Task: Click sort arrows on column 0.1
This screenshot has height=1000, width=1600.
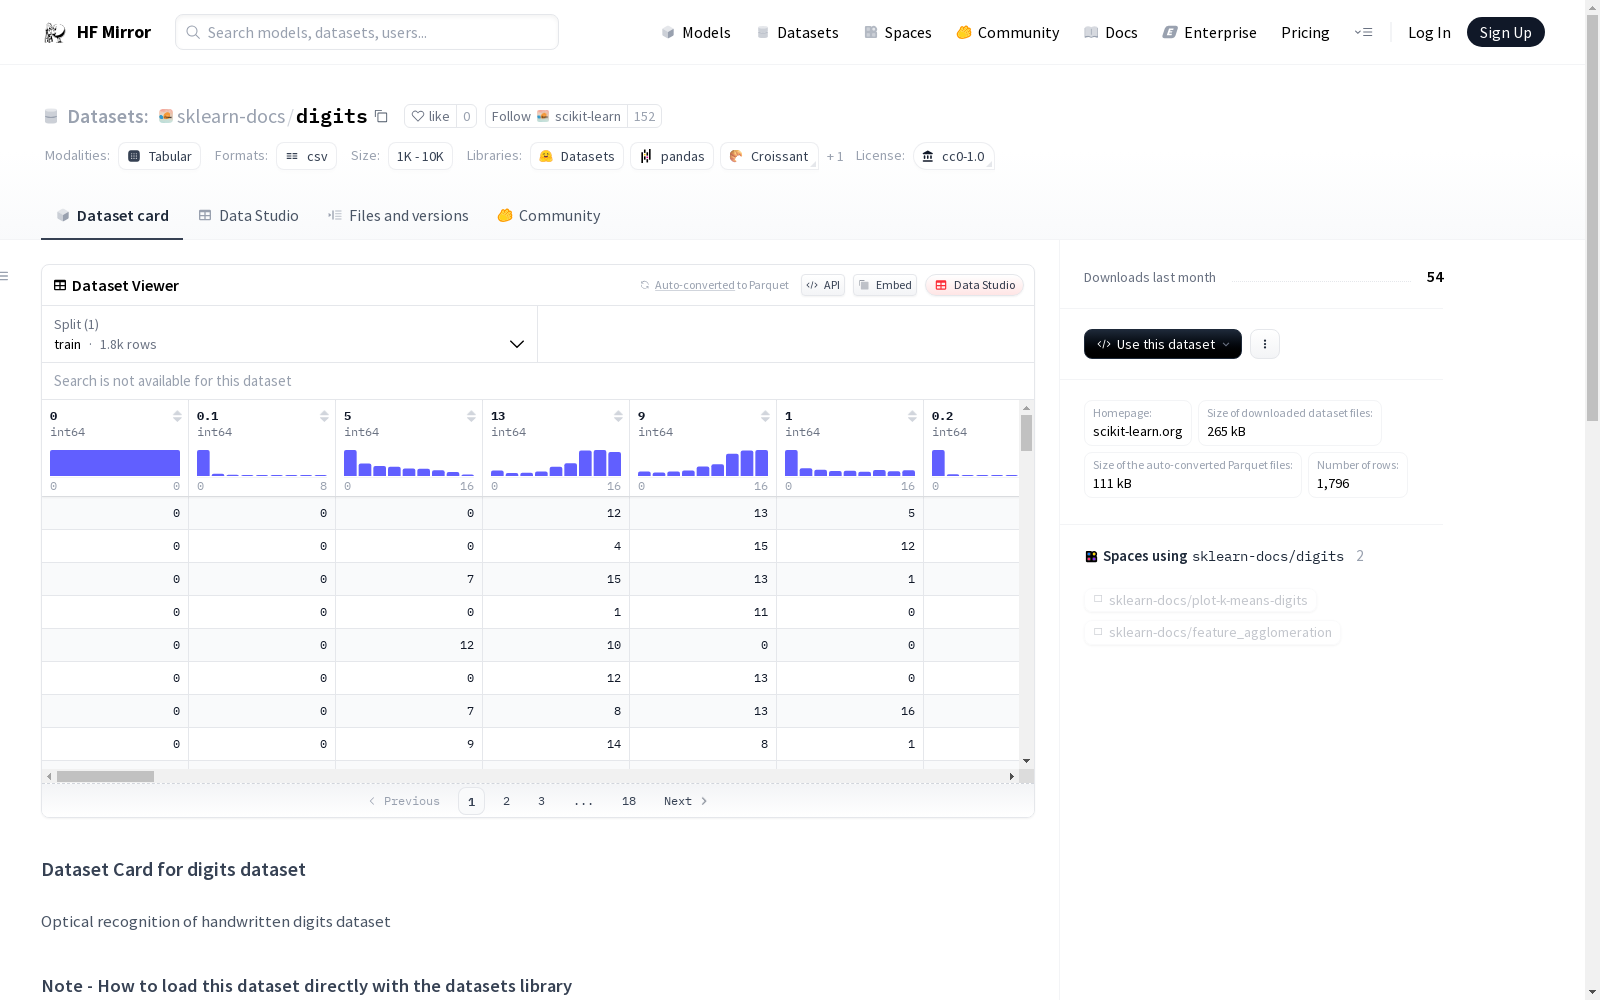Action: coord(324,416)
